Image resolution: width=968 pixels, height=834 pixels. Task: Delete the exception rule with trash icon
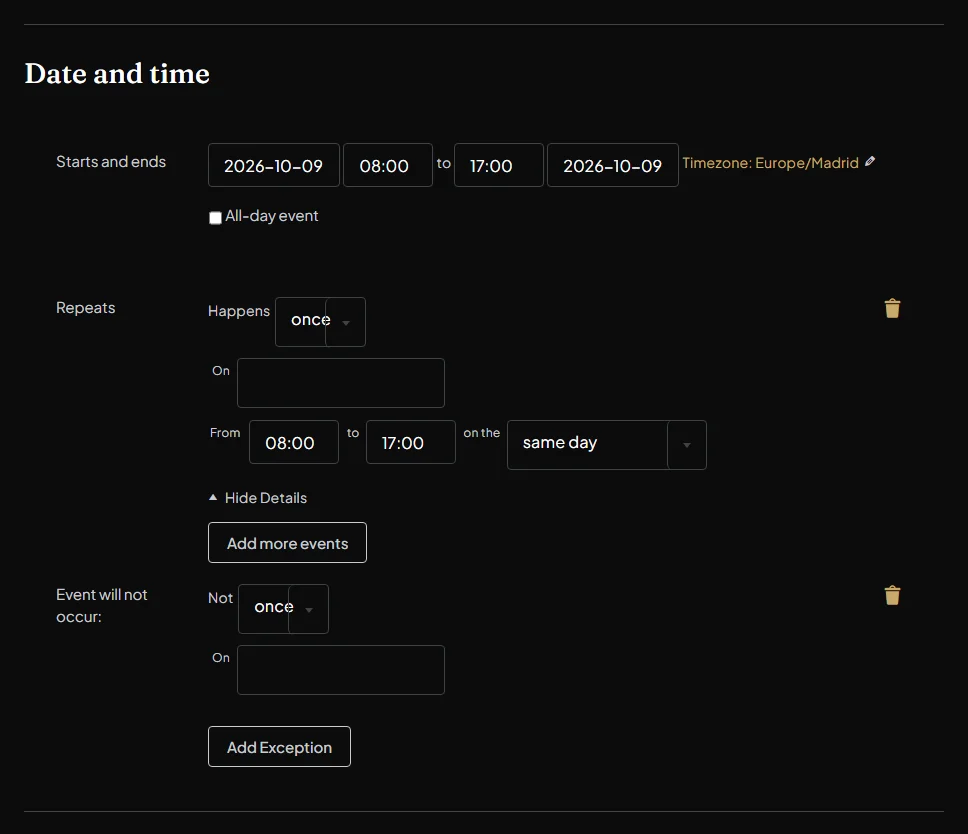[x=892, y=595]
